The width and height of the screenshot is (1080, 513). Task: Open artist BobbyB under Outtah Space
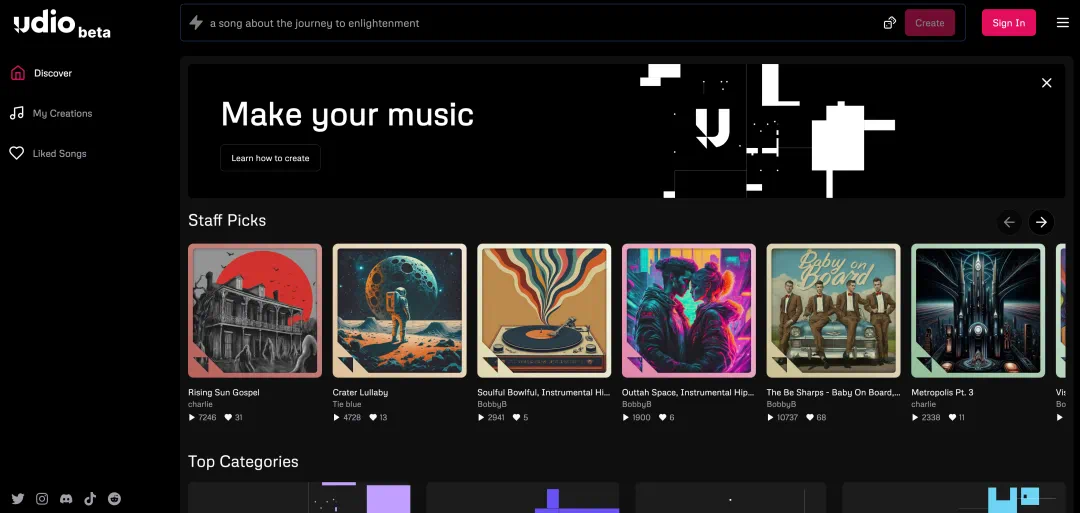(x=636, y=404)
